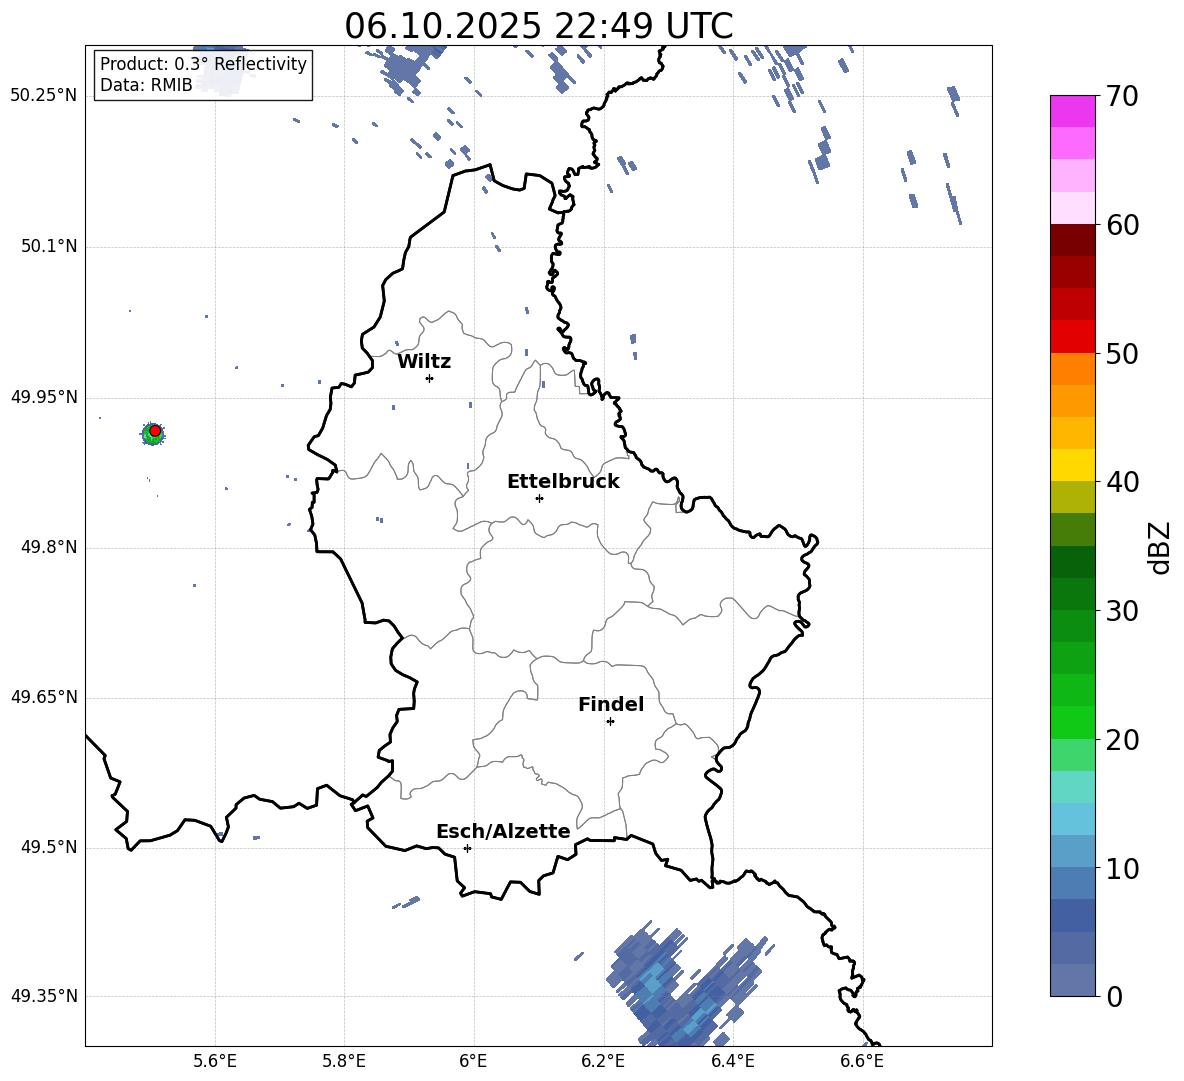This screenshot has height=1081, width=1184.
Task: Click the 70 dBZ colorbar tick label
Action: pyautogui.click(x=1122, y=96)
